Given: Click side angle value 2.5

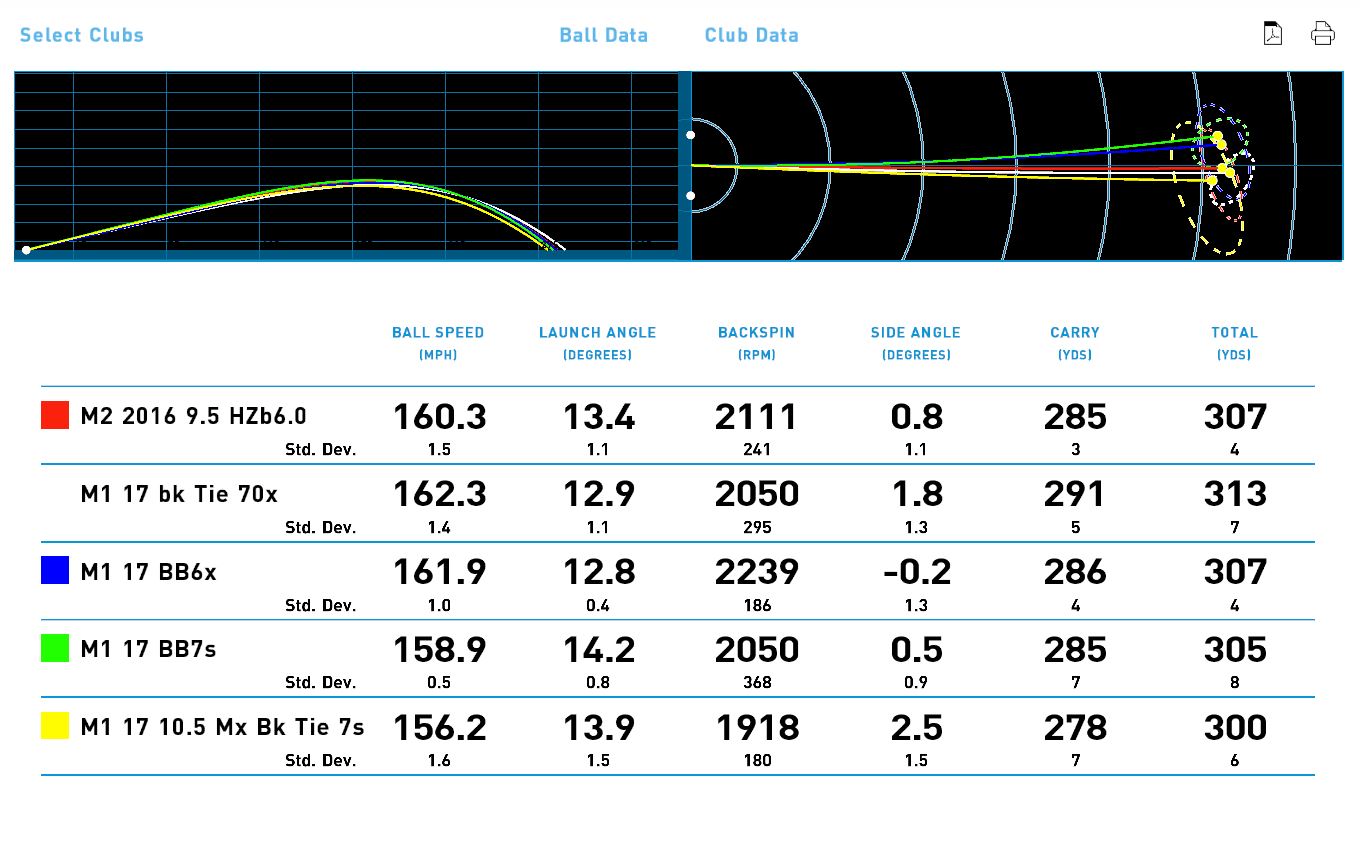Looking at the screenshot, I should [916, 727].
